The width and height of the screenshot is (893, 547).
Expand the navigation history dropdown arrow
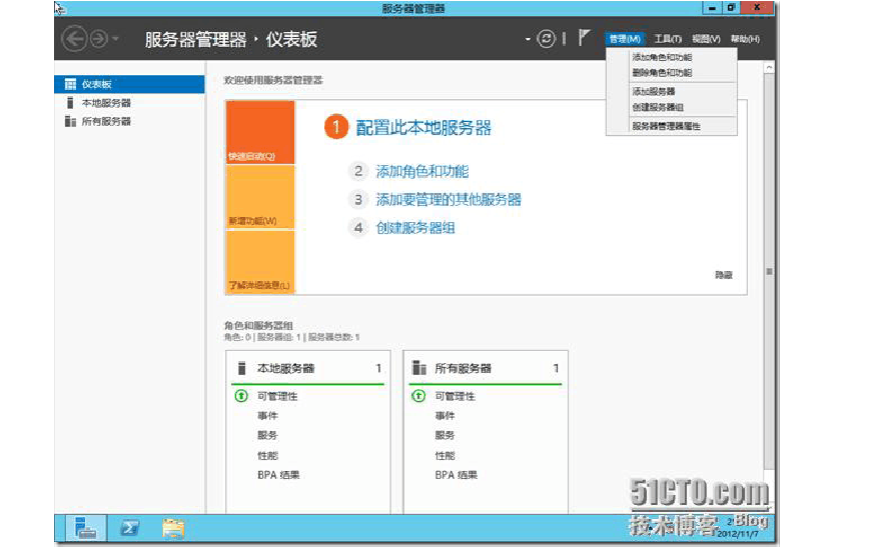(116, 39)
